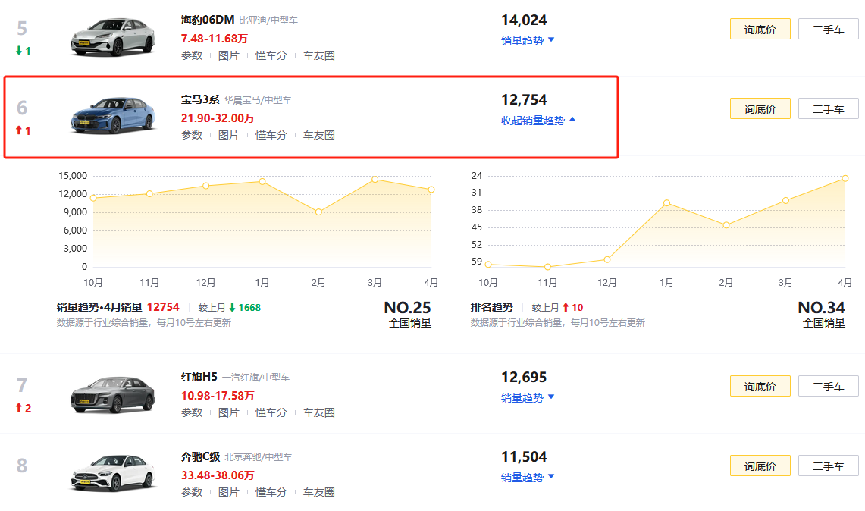Open 参数 link under 奔驰C级
This screenshot has height=511, width=865.
192,492
